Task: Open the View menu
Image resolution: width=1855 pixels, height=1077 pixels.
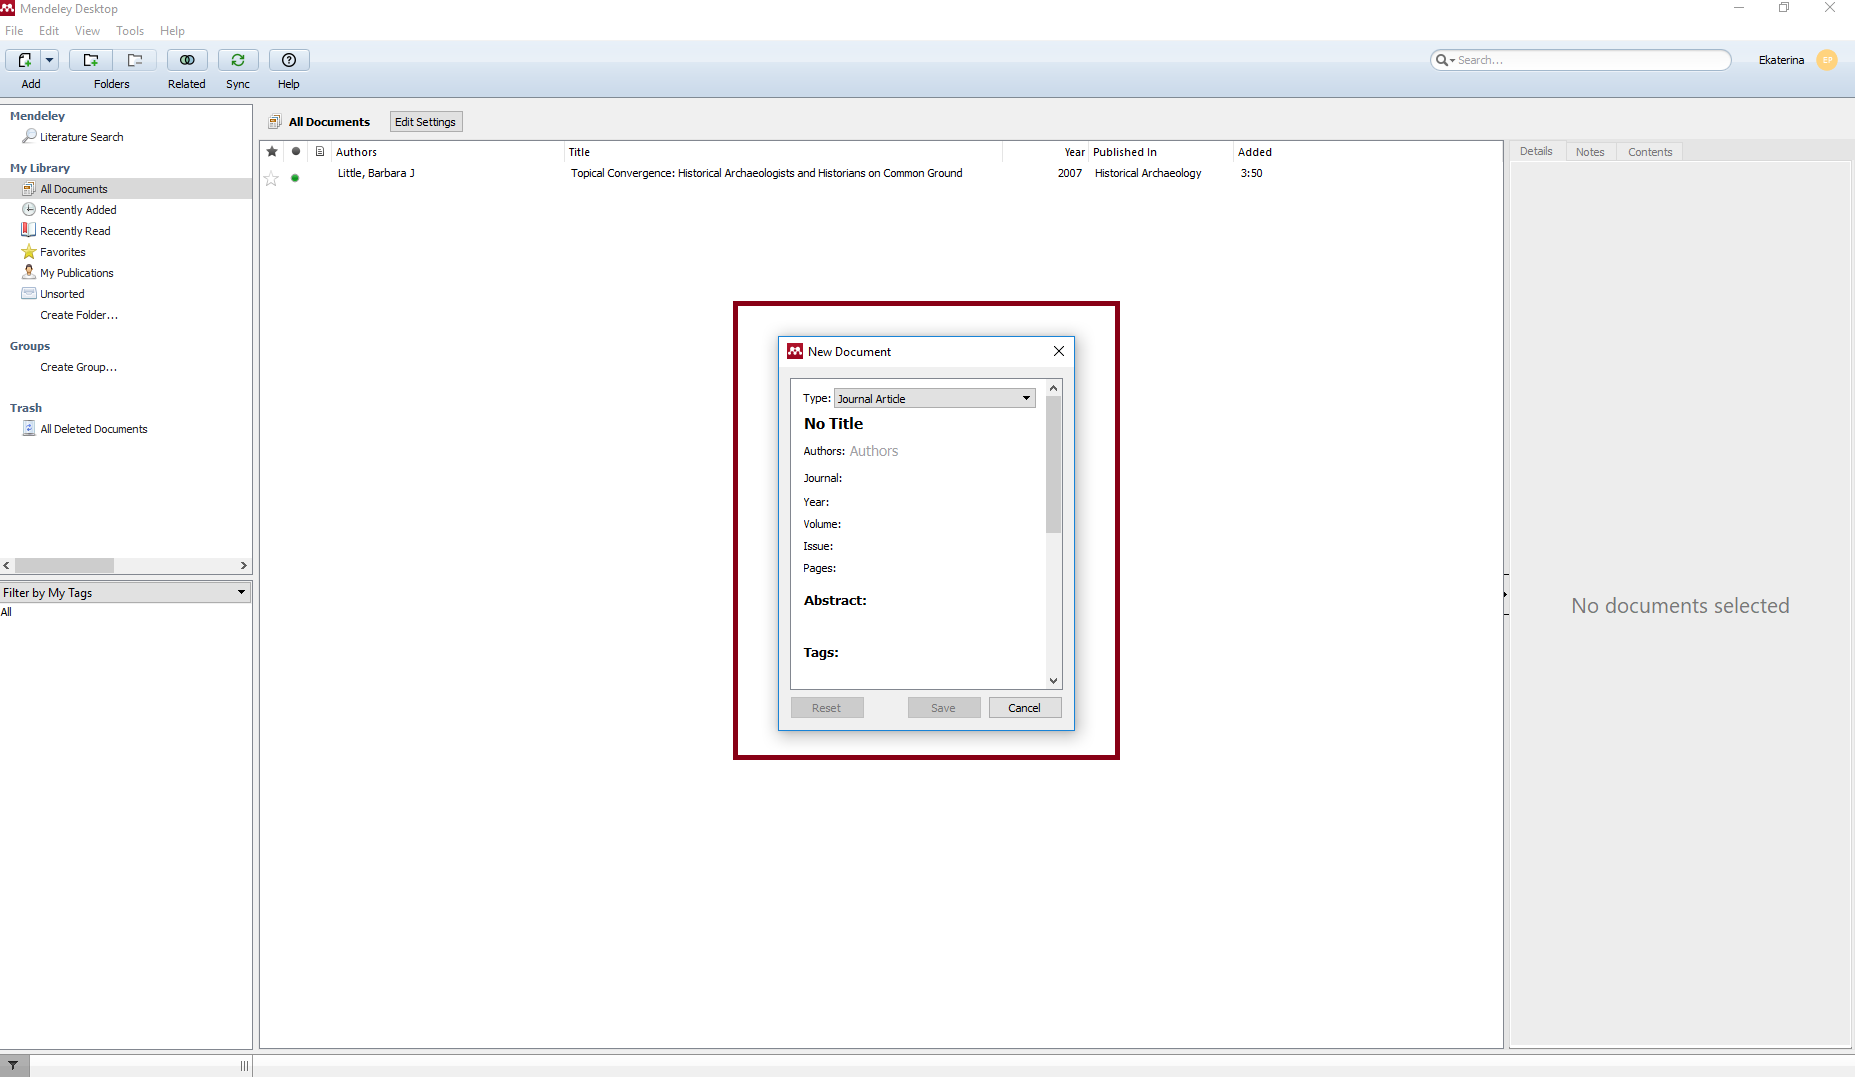Action: [87, 31]
